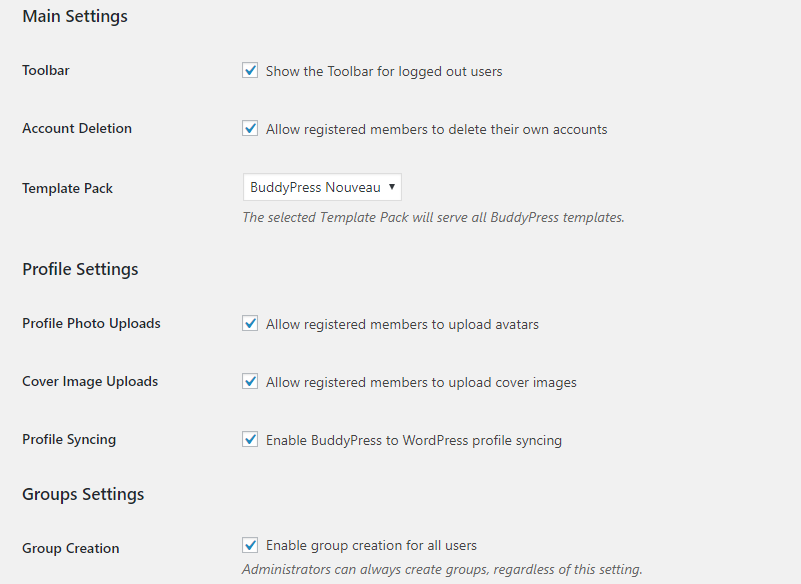Toggle the Account Deletion checkbox
Image resolution: width=801 pixels, height=584 pixels.
250,128
